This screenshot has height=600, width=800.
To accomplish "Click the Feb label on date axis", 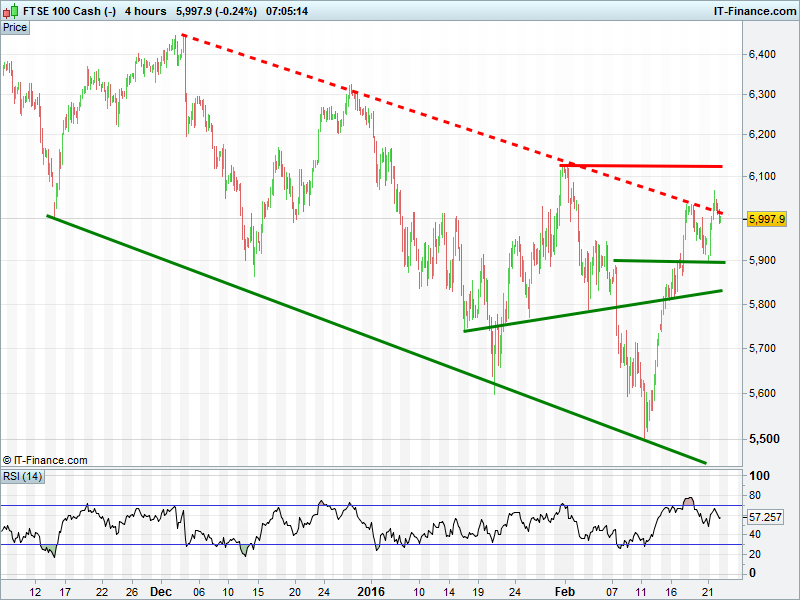I will [x=565, y=591].
